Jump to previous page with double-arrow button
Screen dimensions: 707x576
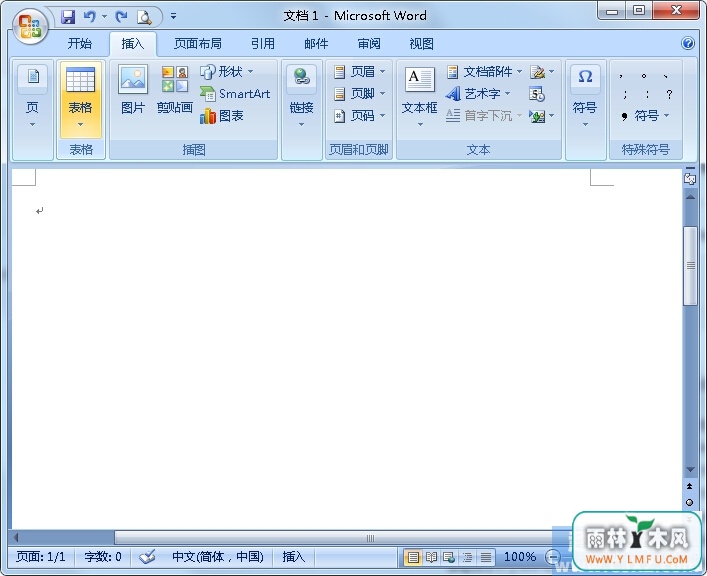(689, 486)
